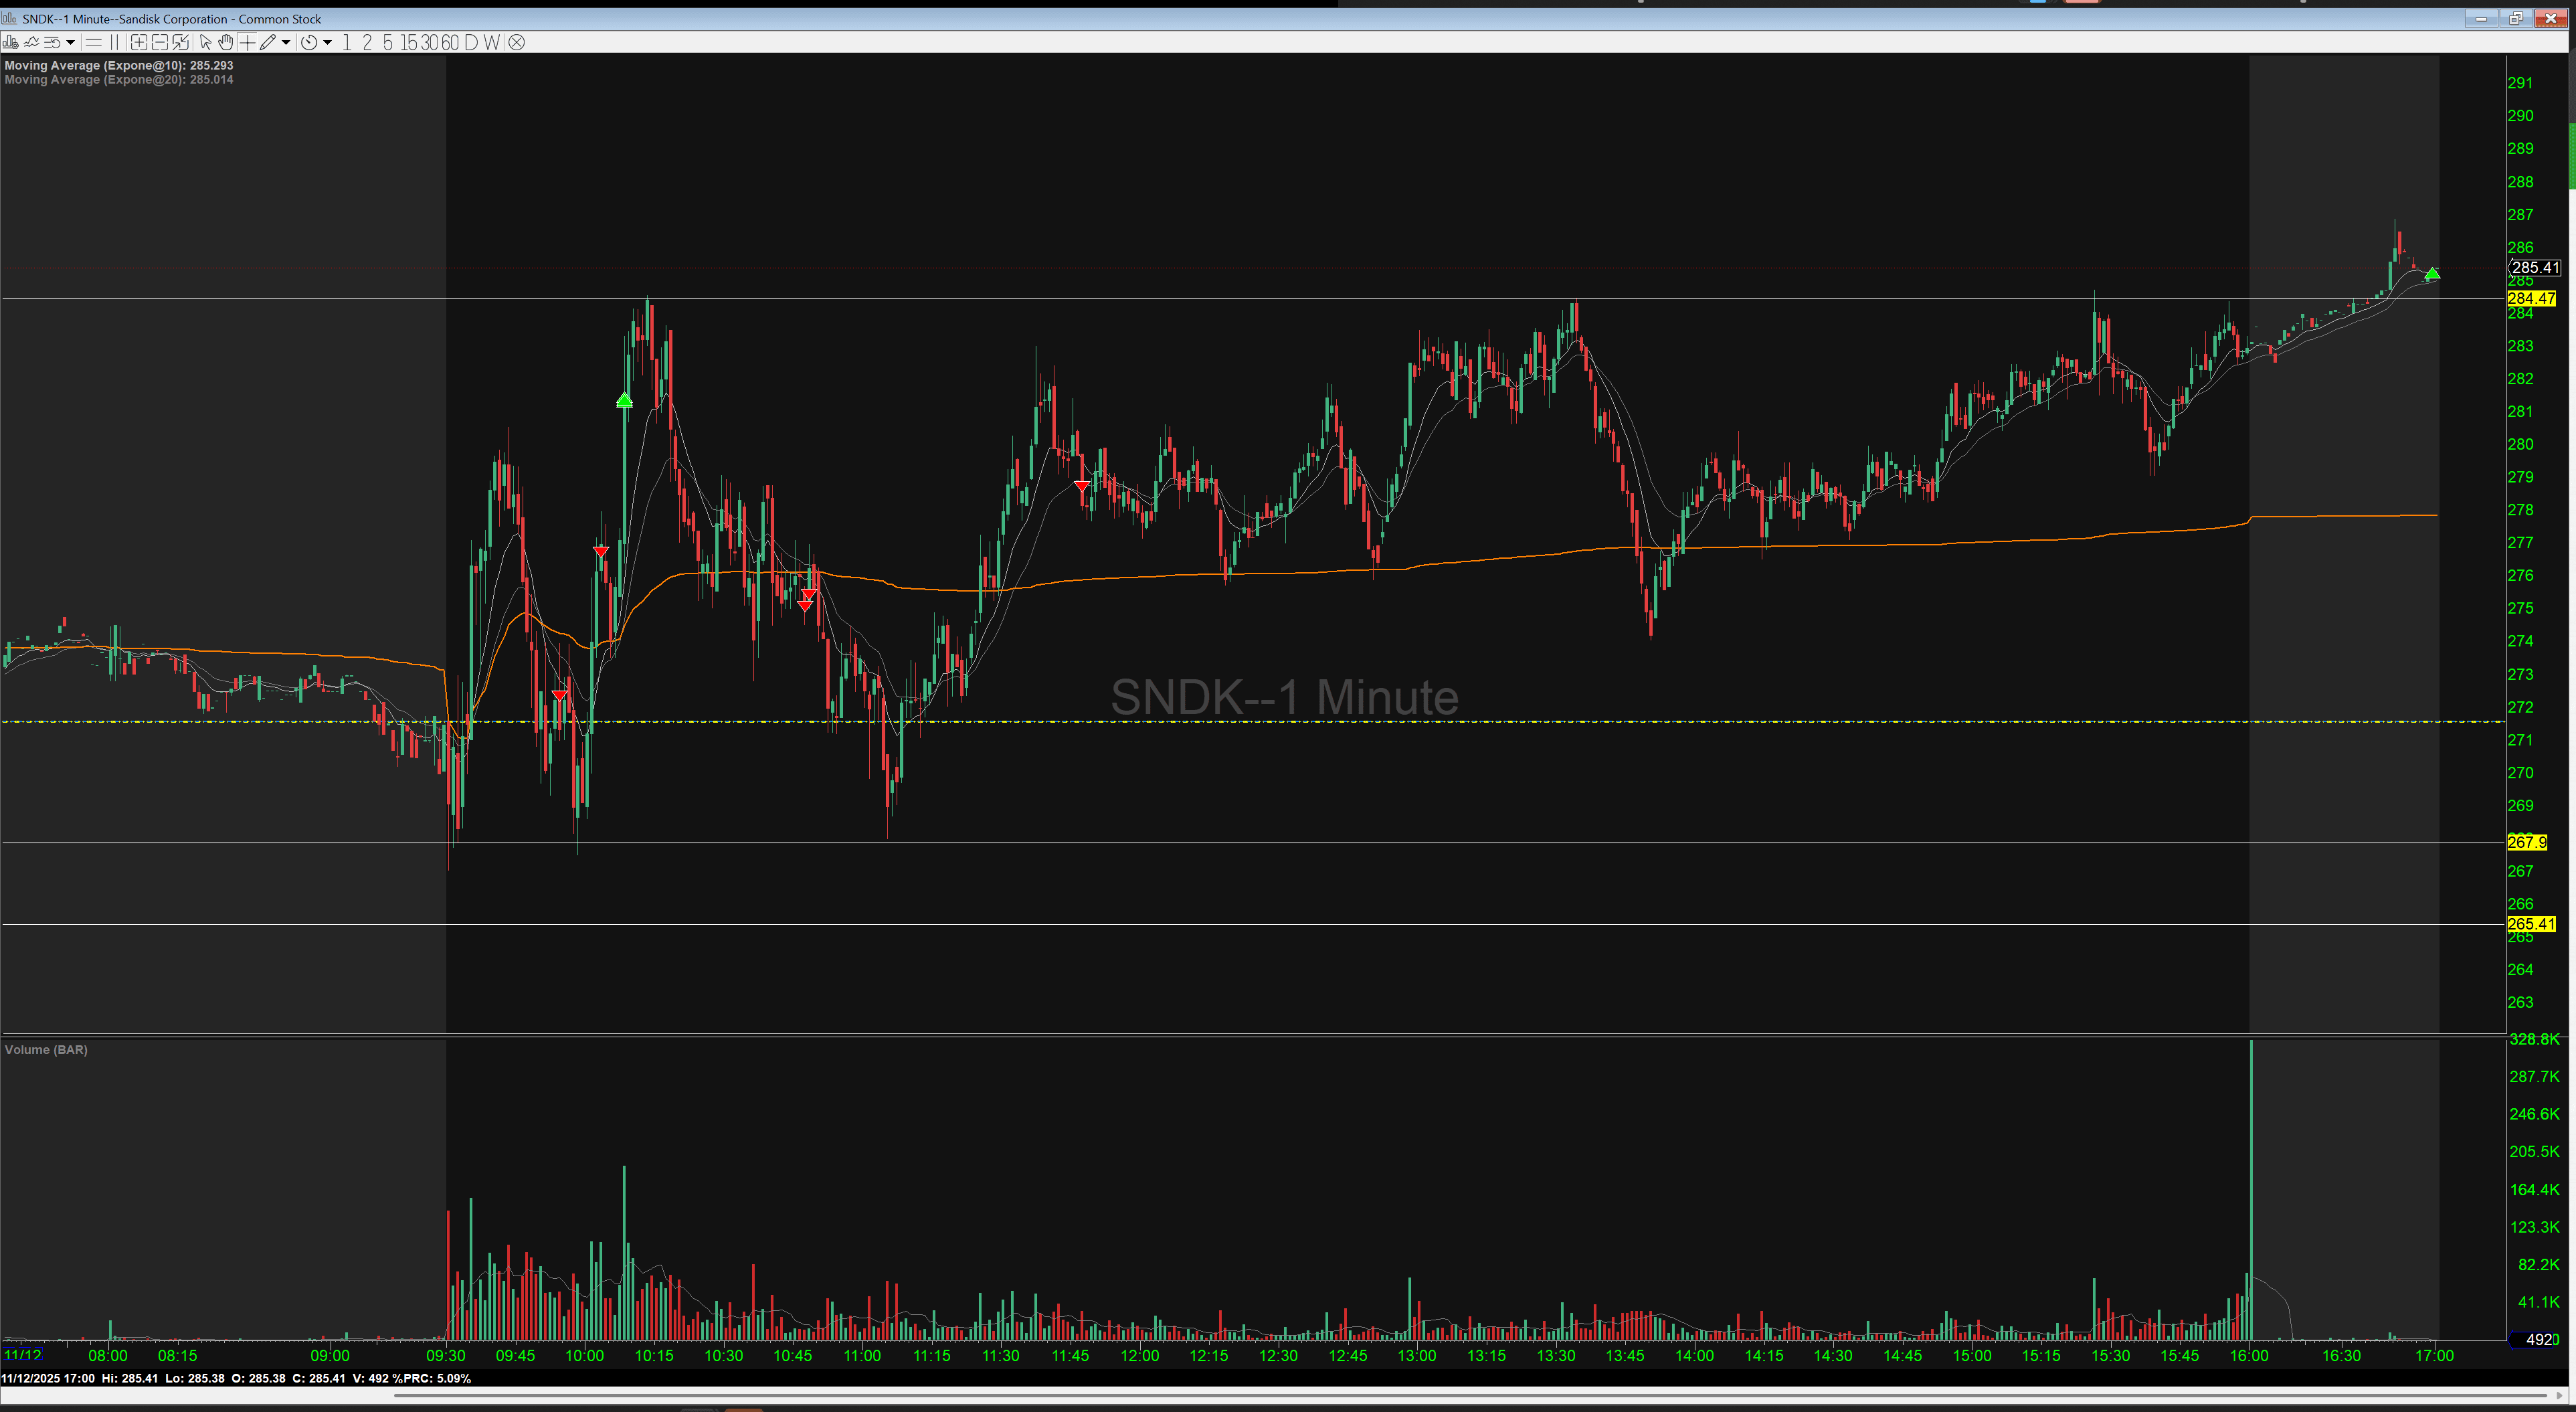Open dropdown beside the list-undo icon
The height and width of the screenshot is (1412, 2576).
point(70,42)
